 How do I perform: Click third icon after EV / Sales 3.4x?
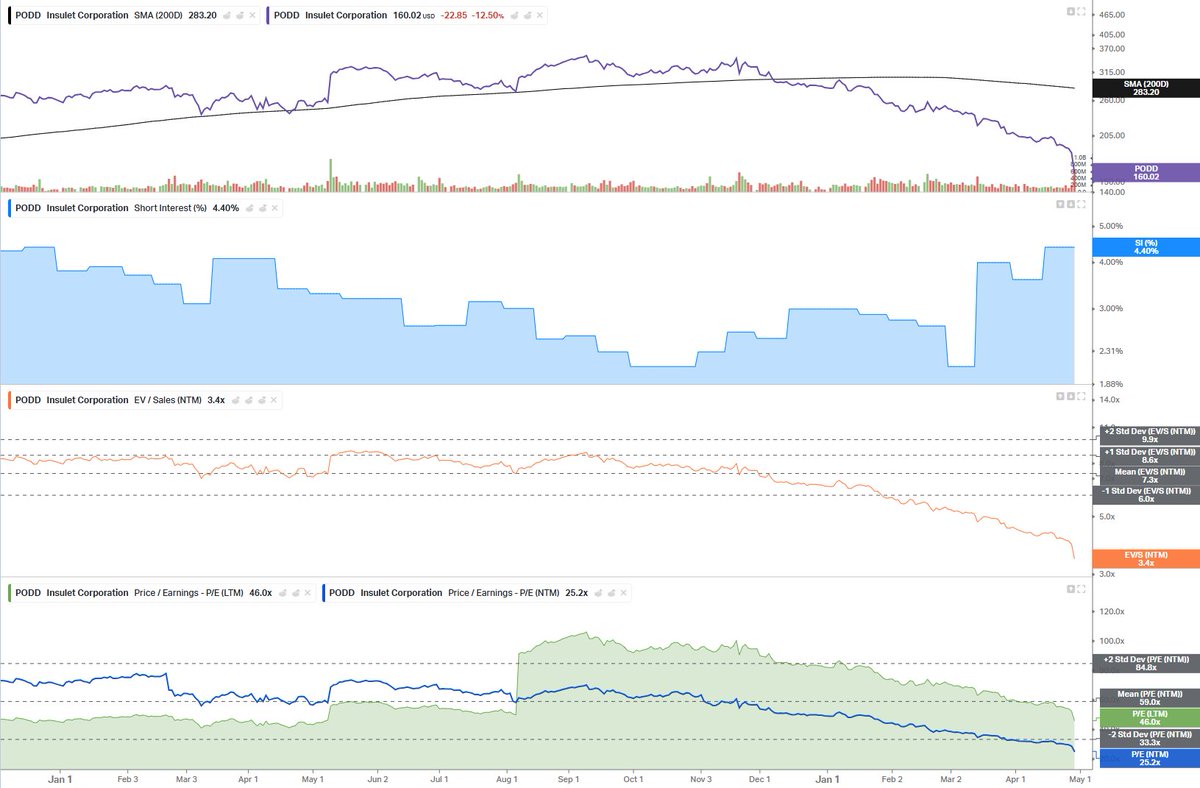[262, 400]
